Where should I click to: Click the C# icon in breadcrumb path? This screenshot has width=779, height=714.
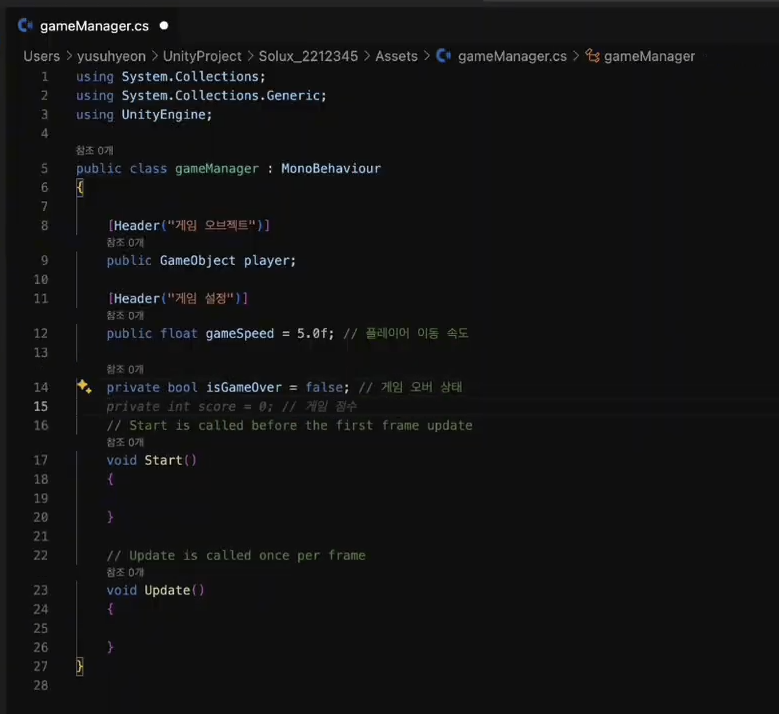[x=444, y=56]
